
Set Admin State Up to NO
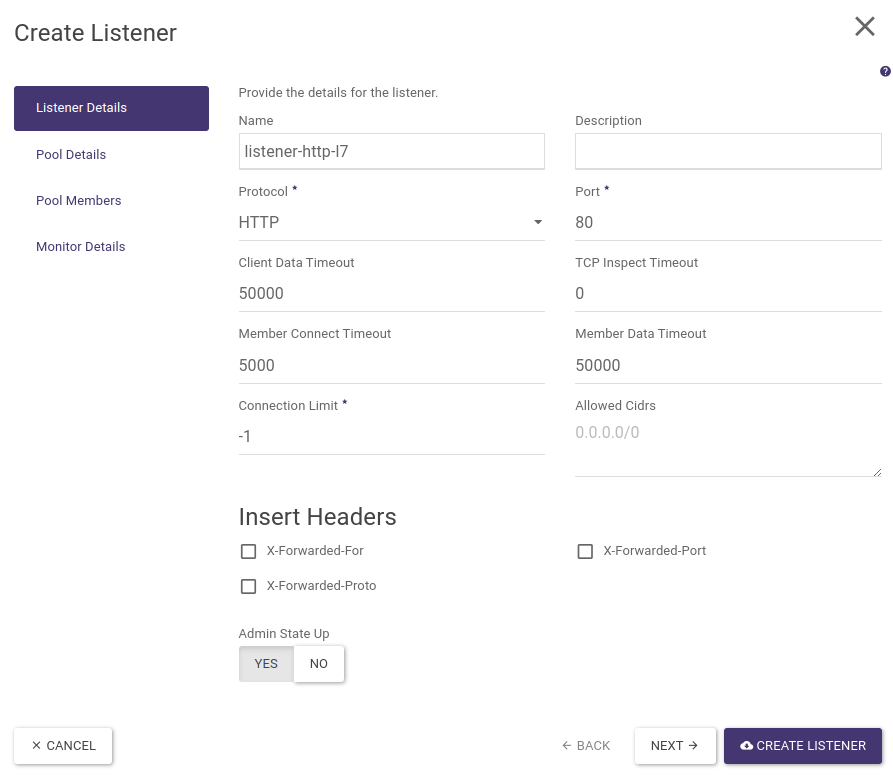pyautogui.click(x=318, y=664)
